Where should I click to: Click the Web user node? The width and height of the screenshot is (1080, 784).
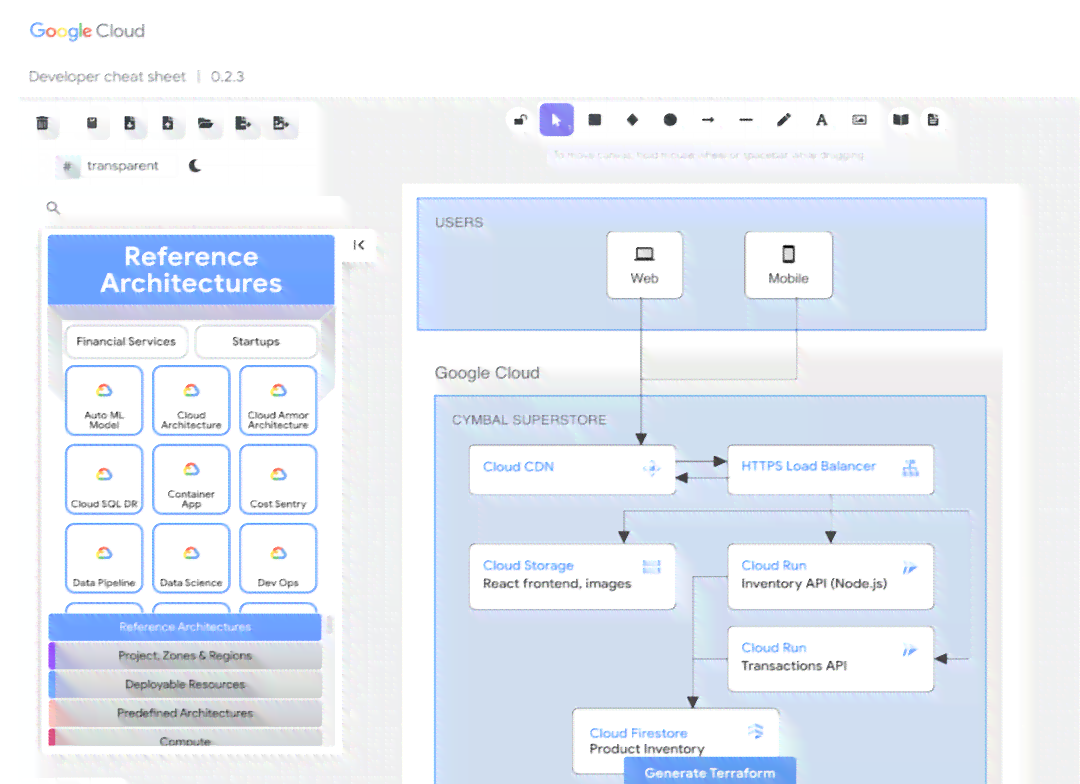(x=644, y=265)
